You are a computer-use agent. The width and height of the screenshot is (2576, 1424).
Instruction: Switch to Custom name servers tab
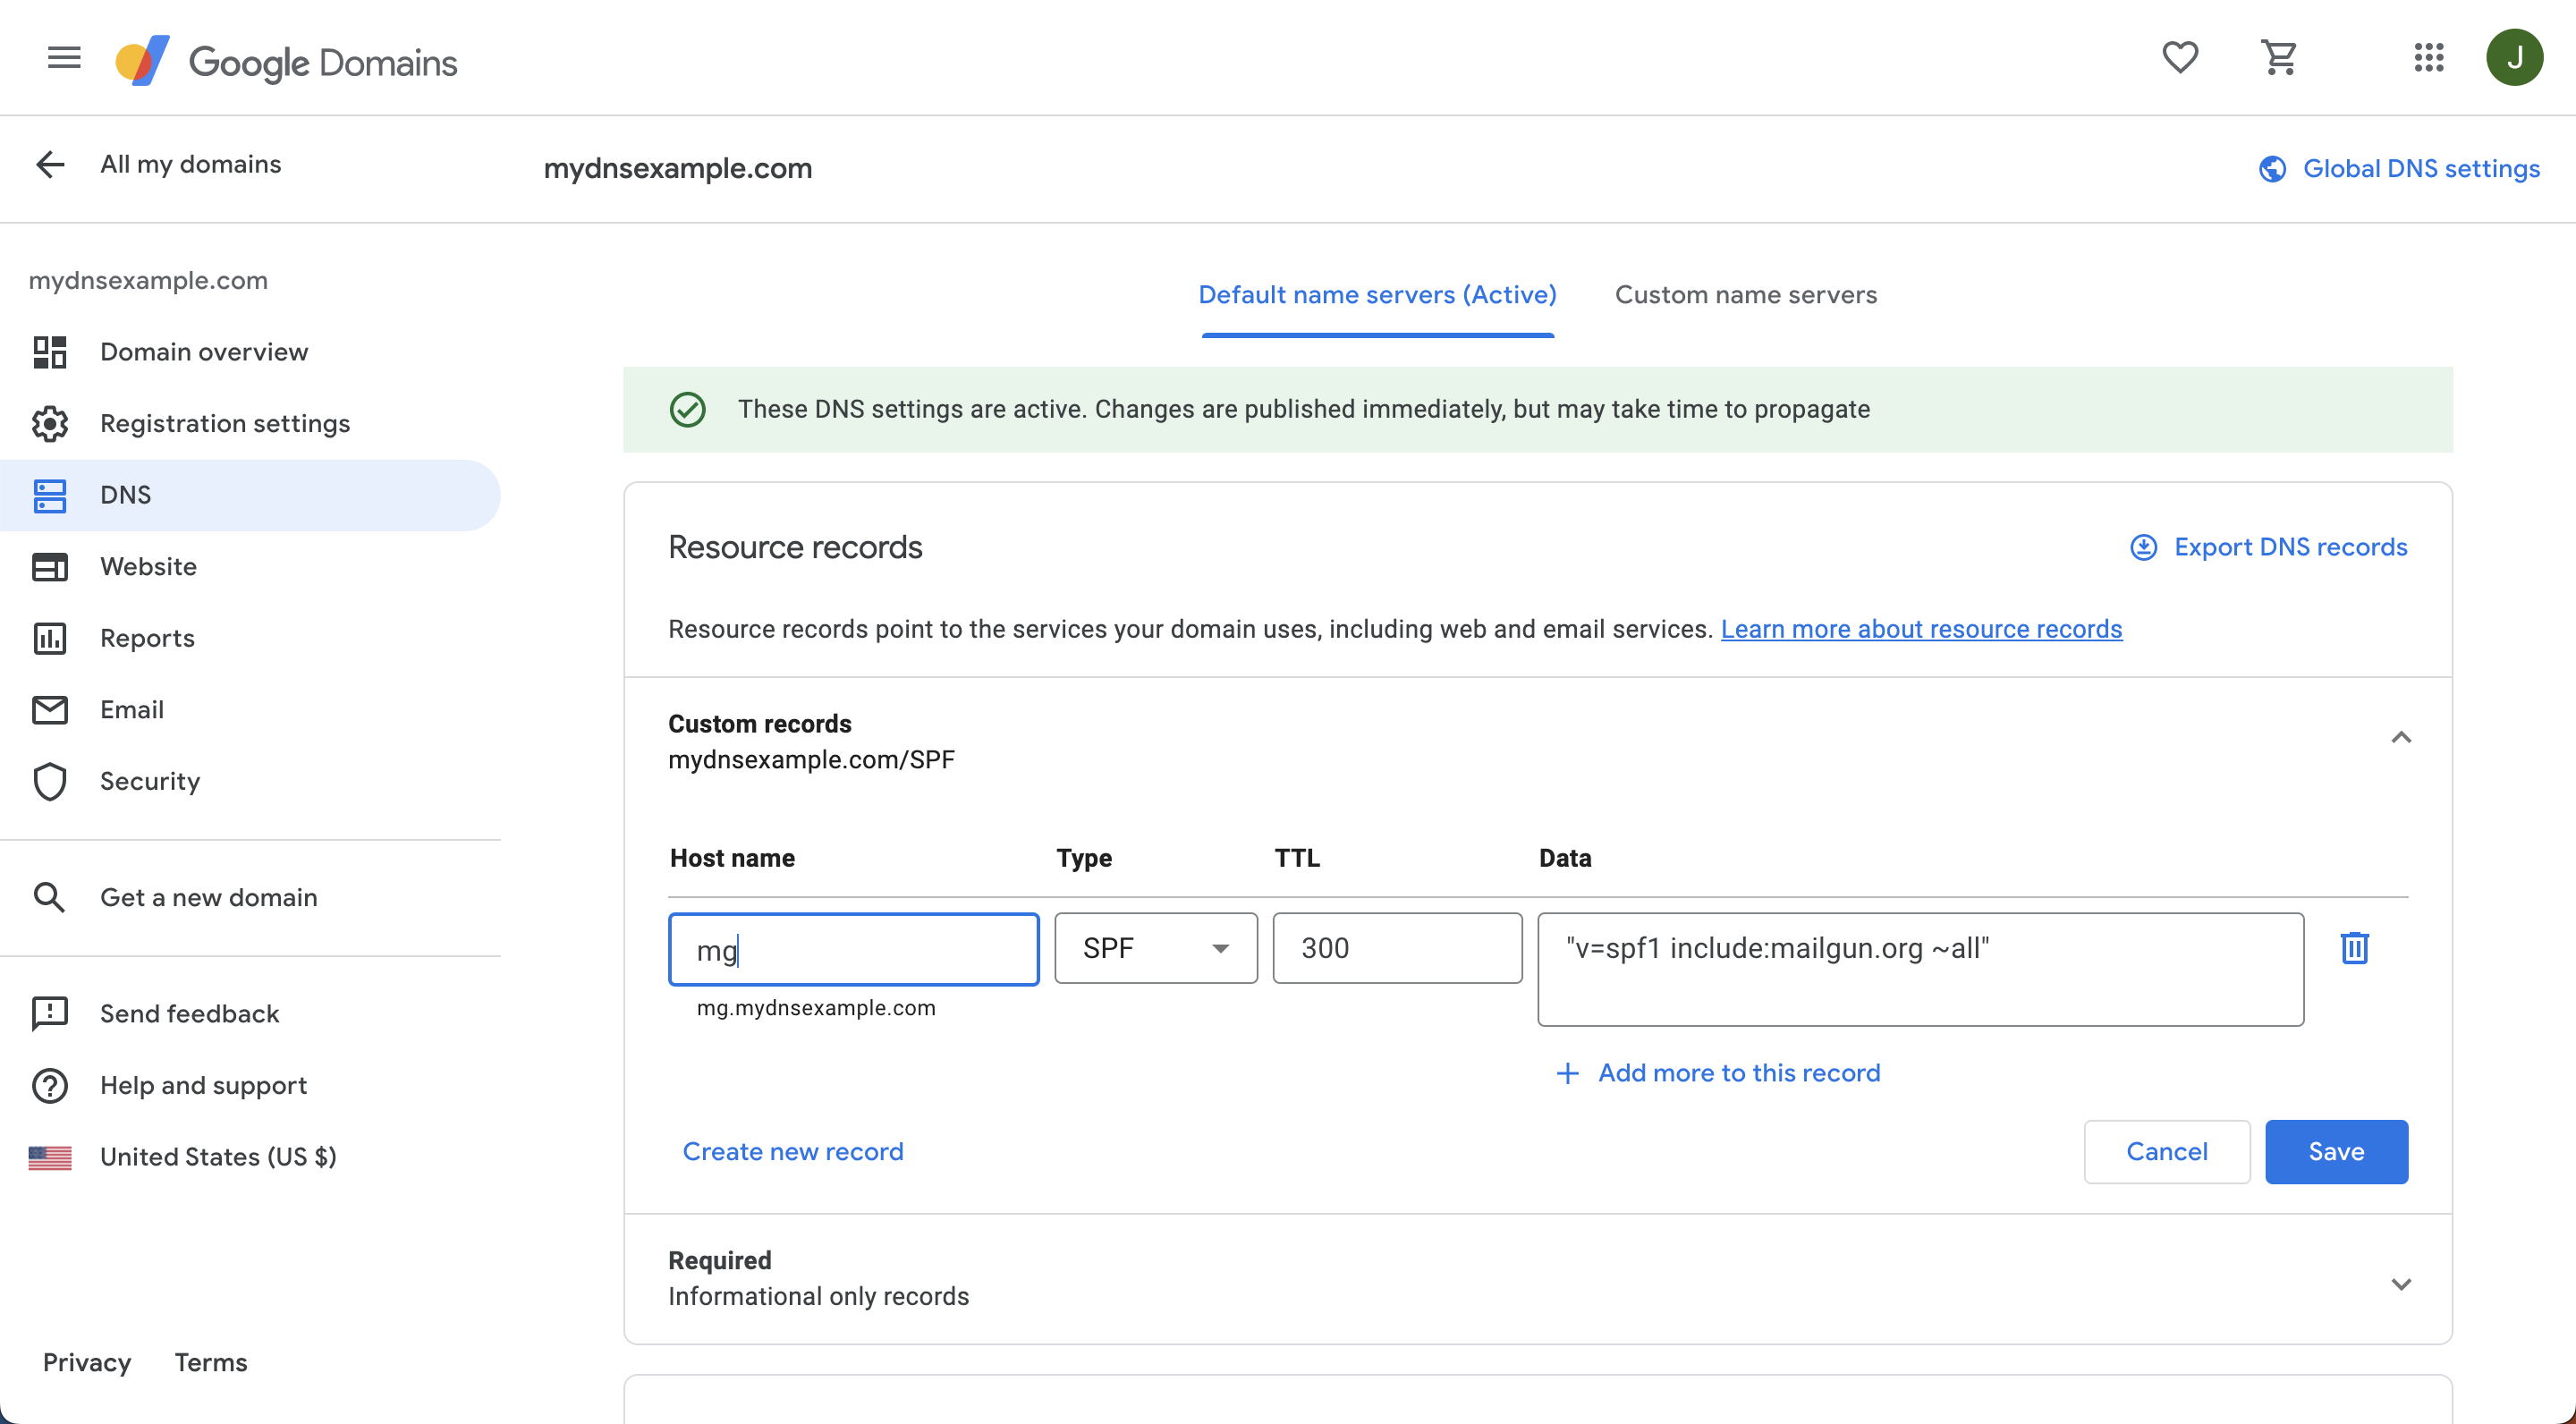[1745, 295]
